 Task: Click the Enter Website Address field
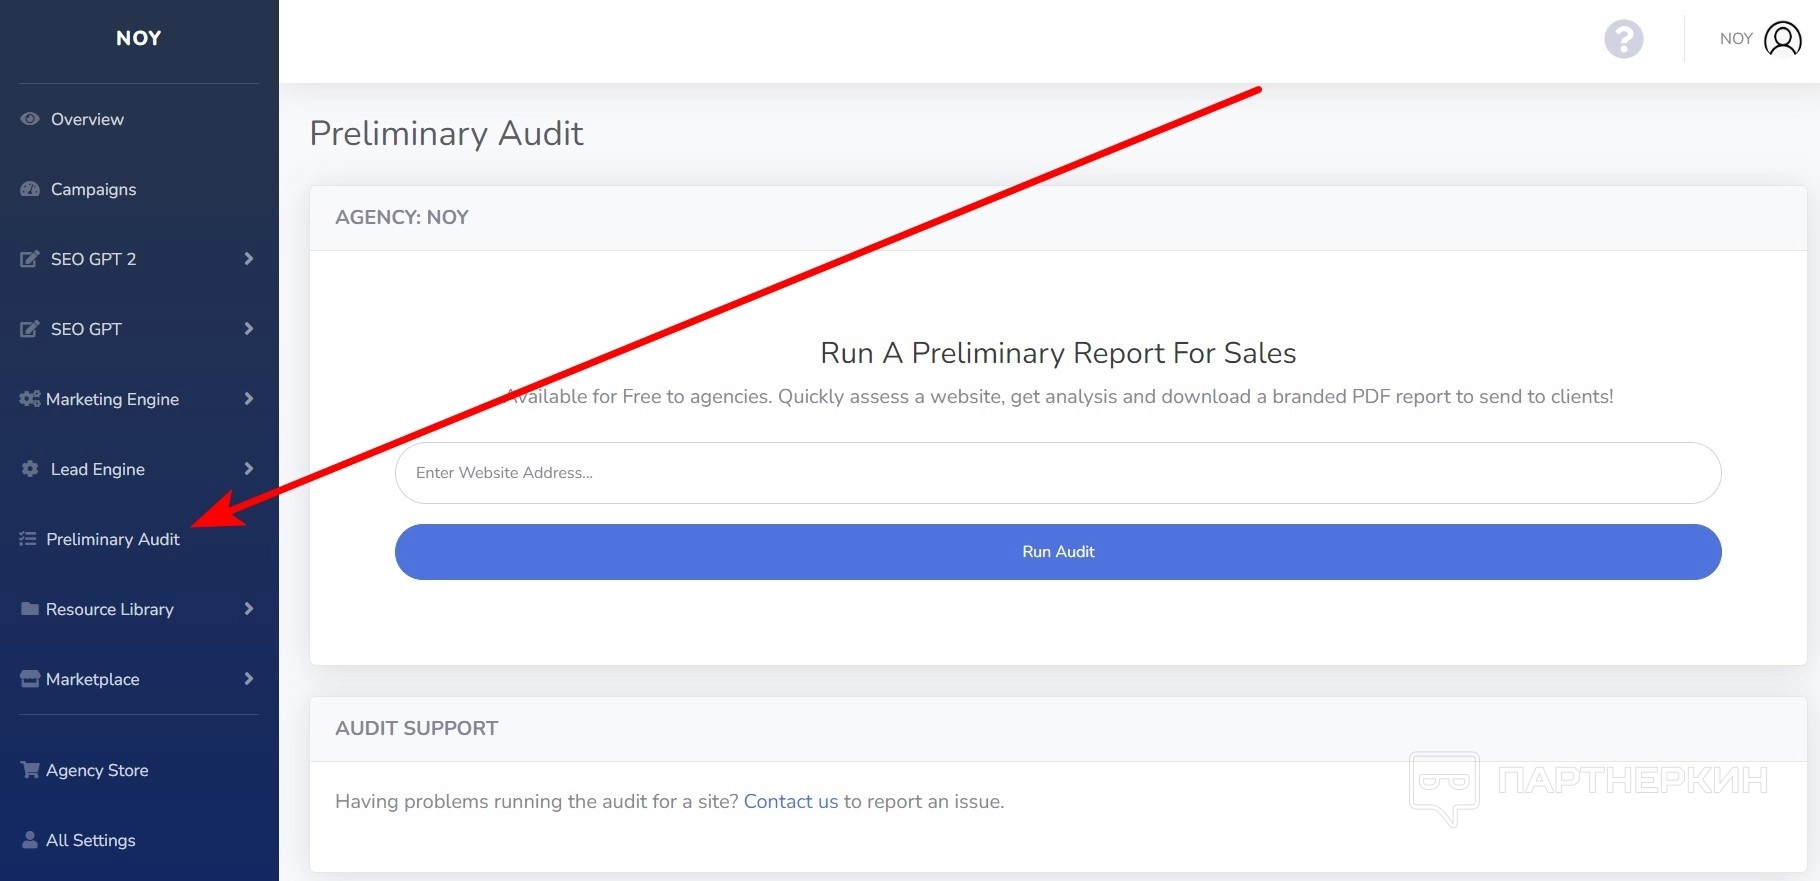click(1058, 473)
